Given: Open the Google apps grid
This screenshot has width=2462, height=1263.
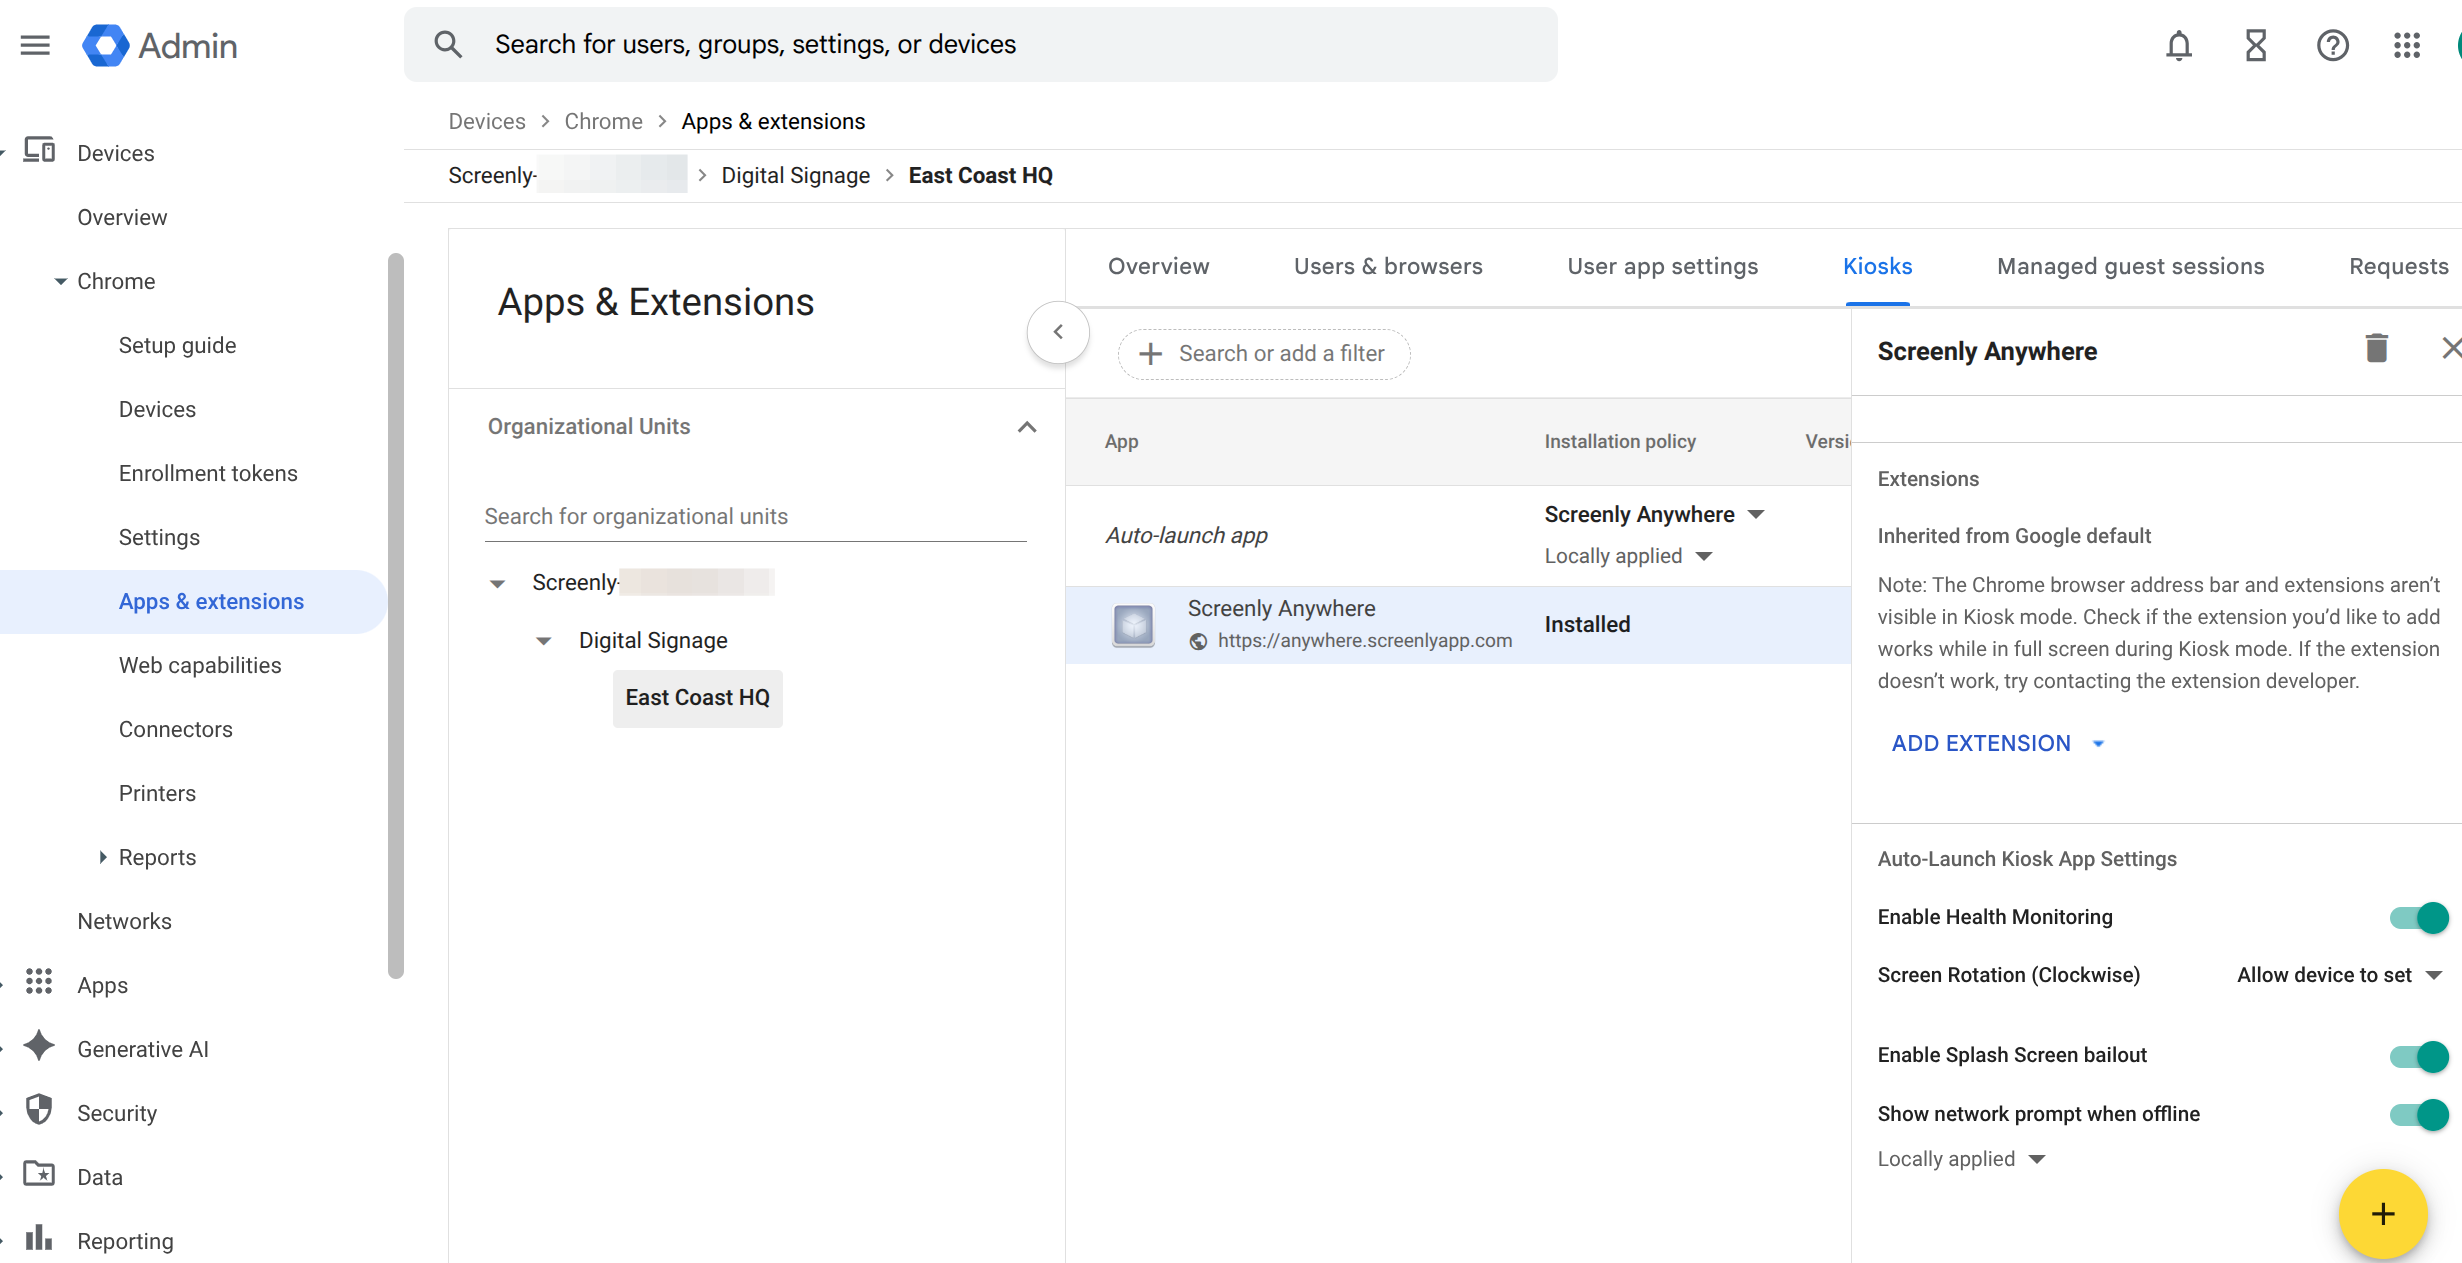Looking at the screenshot, I should pos(2407,45).
